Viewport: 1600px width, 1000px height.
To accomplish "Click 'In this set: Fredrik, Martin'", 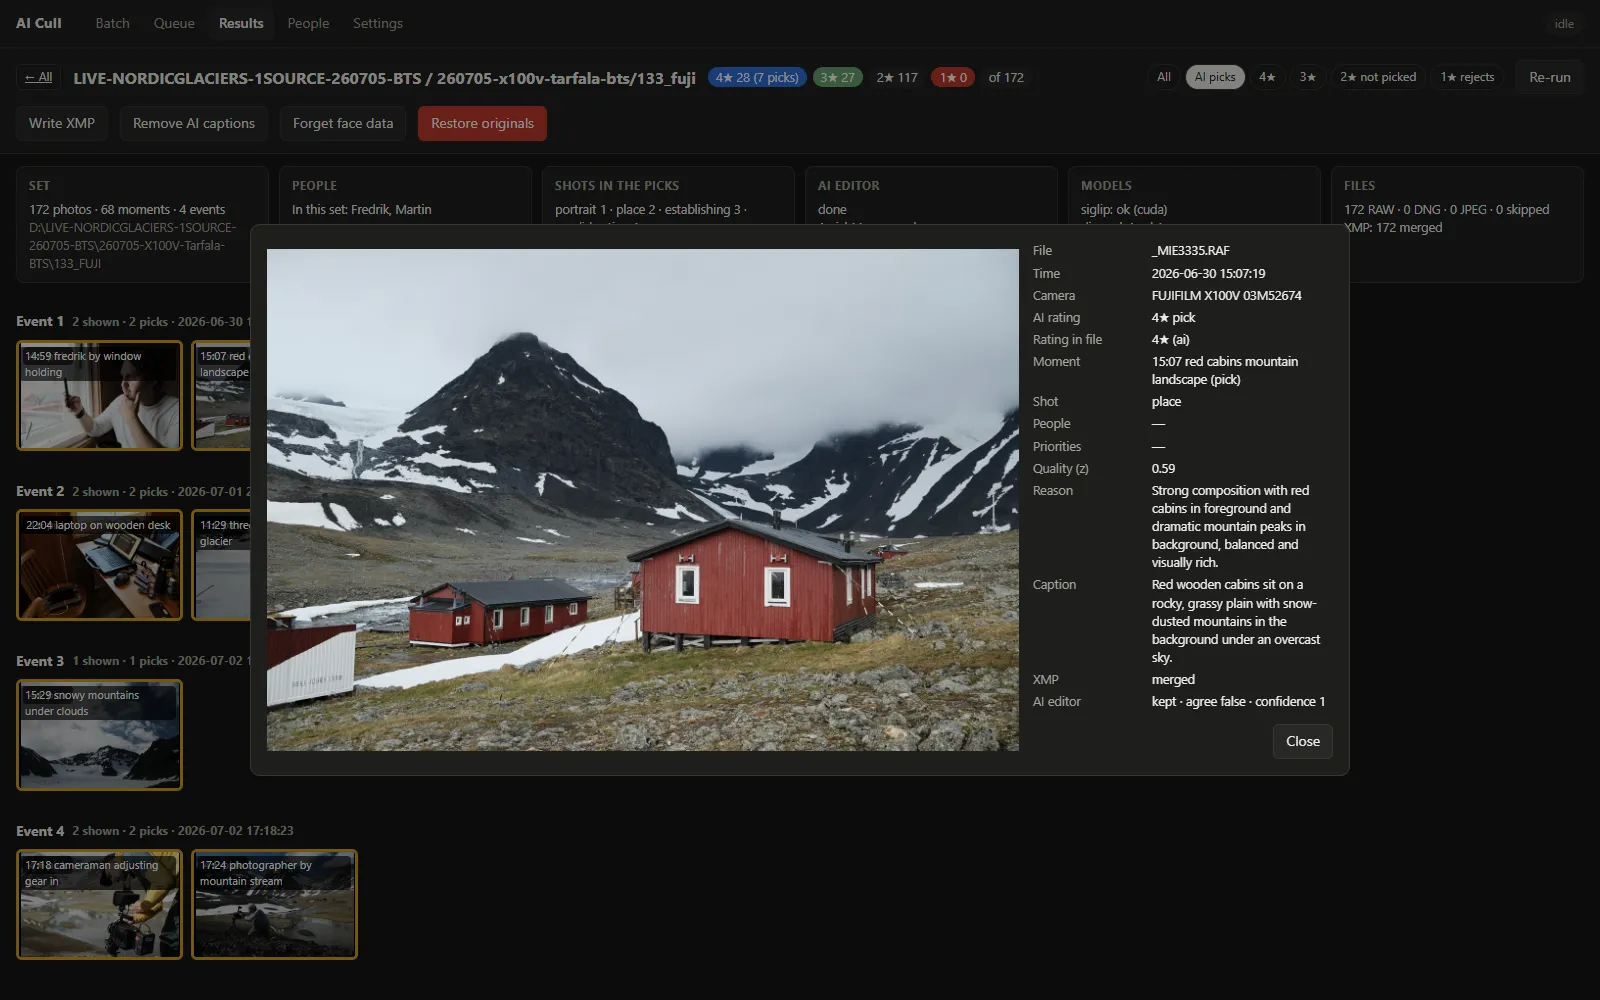I will pyautogui.click(x=362, y=209).
